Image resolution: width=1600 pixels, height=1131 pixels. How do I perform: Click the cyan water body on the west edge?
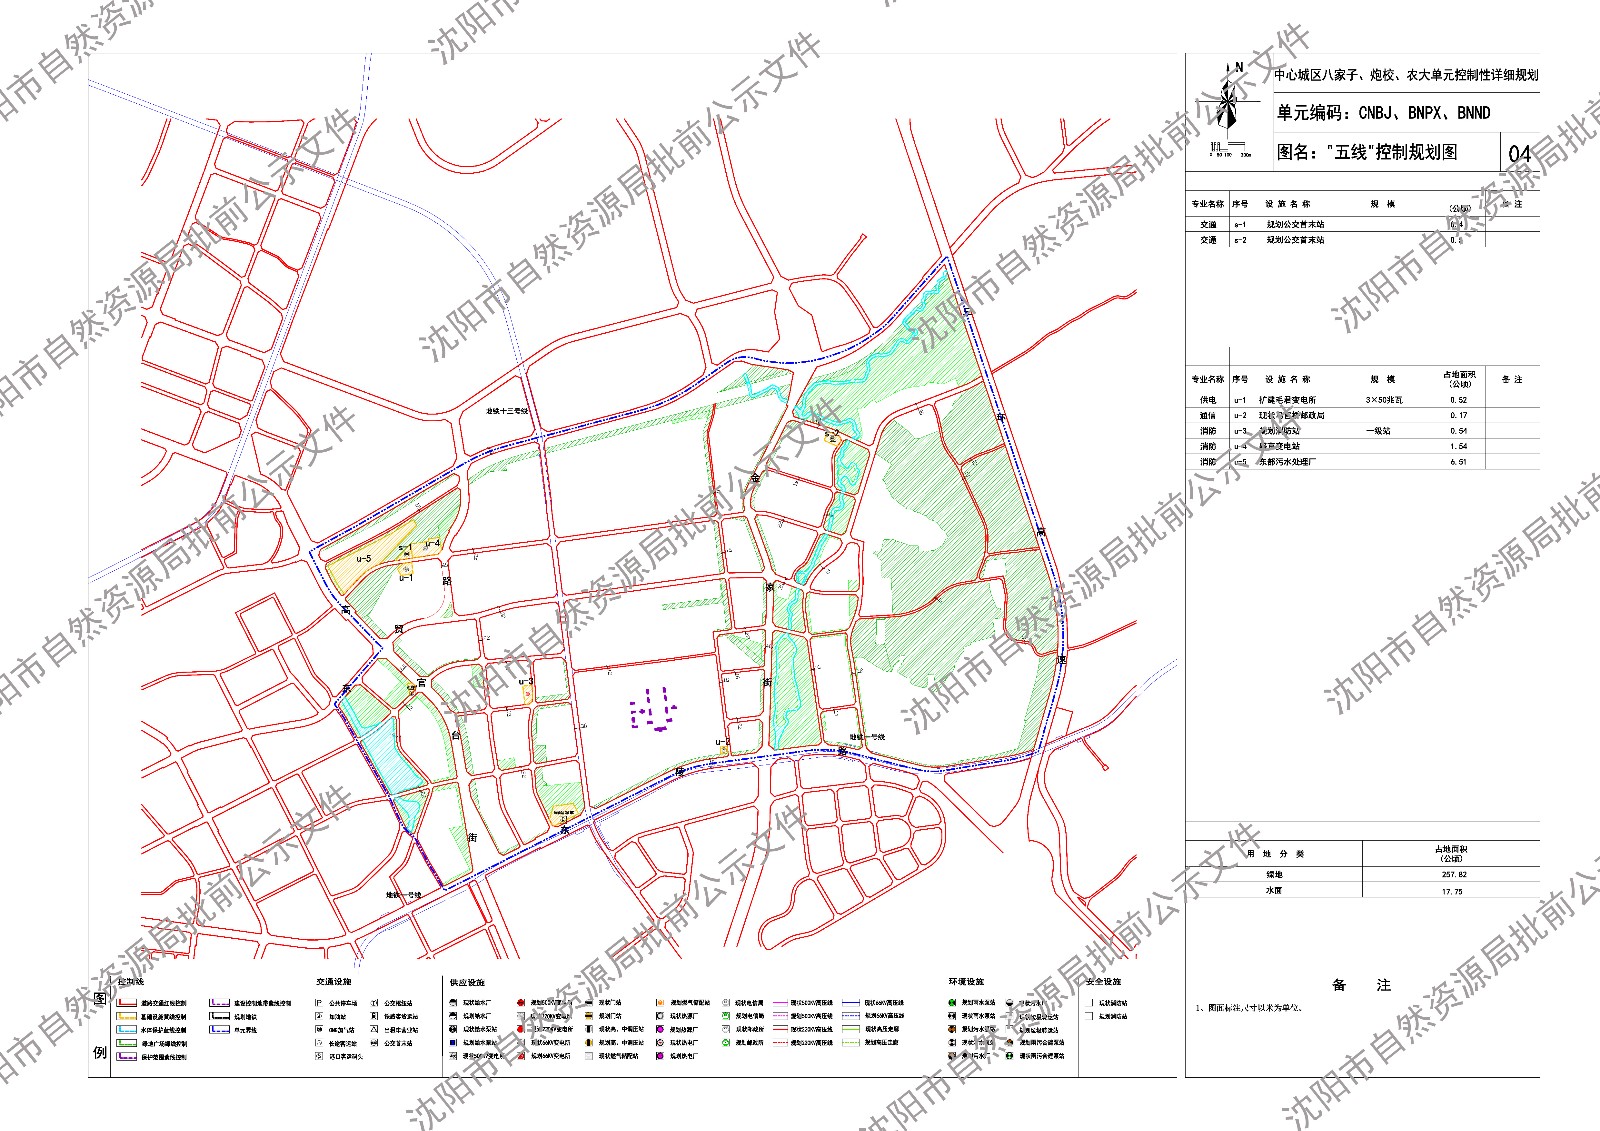click(390, 760)
